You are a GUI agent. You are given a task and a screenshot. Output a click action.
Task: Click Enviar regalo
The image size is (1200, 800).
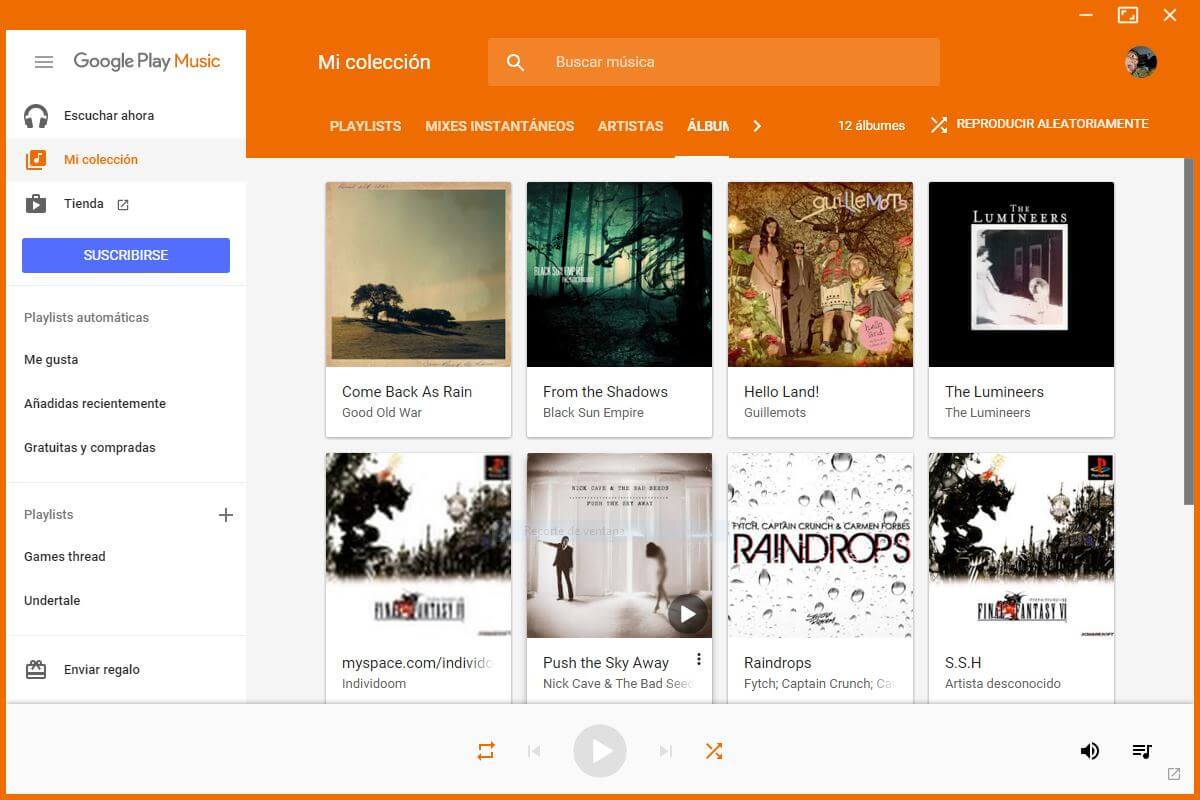click(102, 670)
